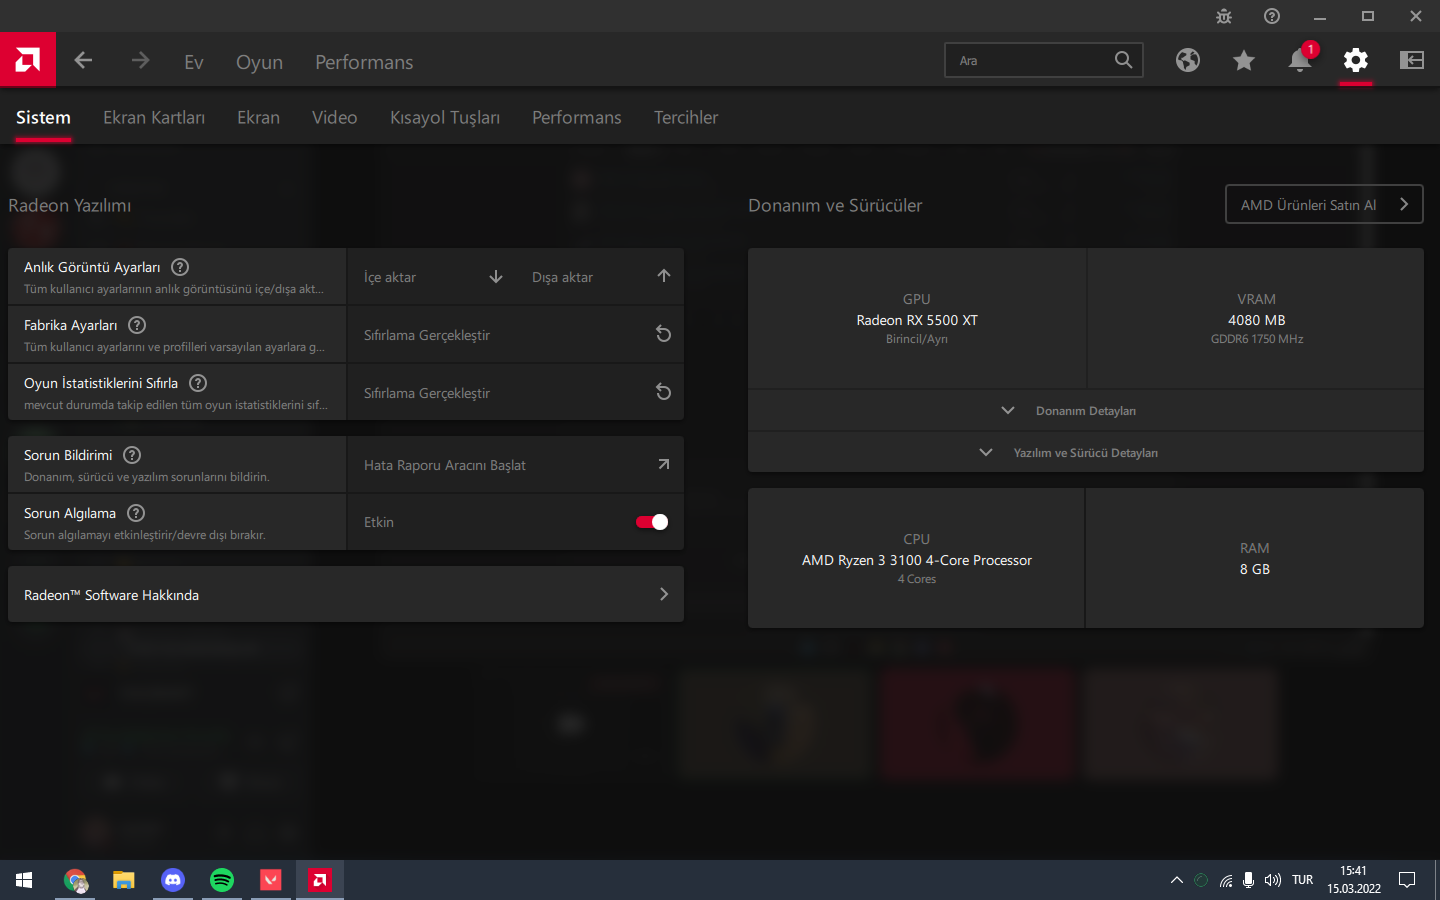Open Windows Start menu
This screenshot has width=1440, height=900.
pyautogui.click(x=24, y=880)
